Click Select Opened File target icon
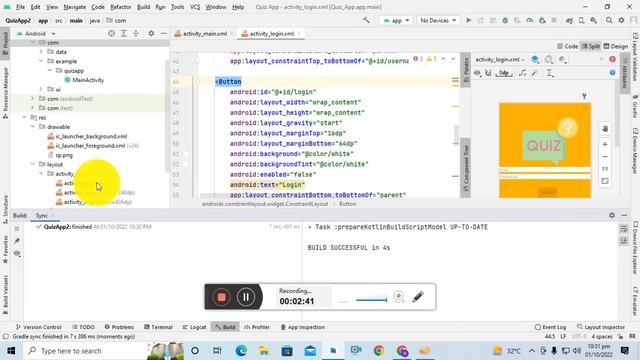Image resolution: width=640 pixels, height=360 pixels. pos(111,33)
